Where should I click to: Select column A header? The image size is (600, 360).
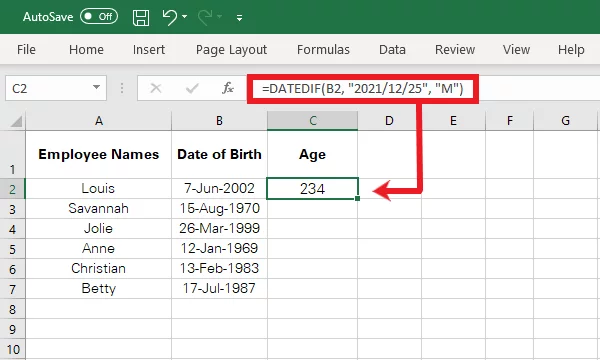pos(99,121)
